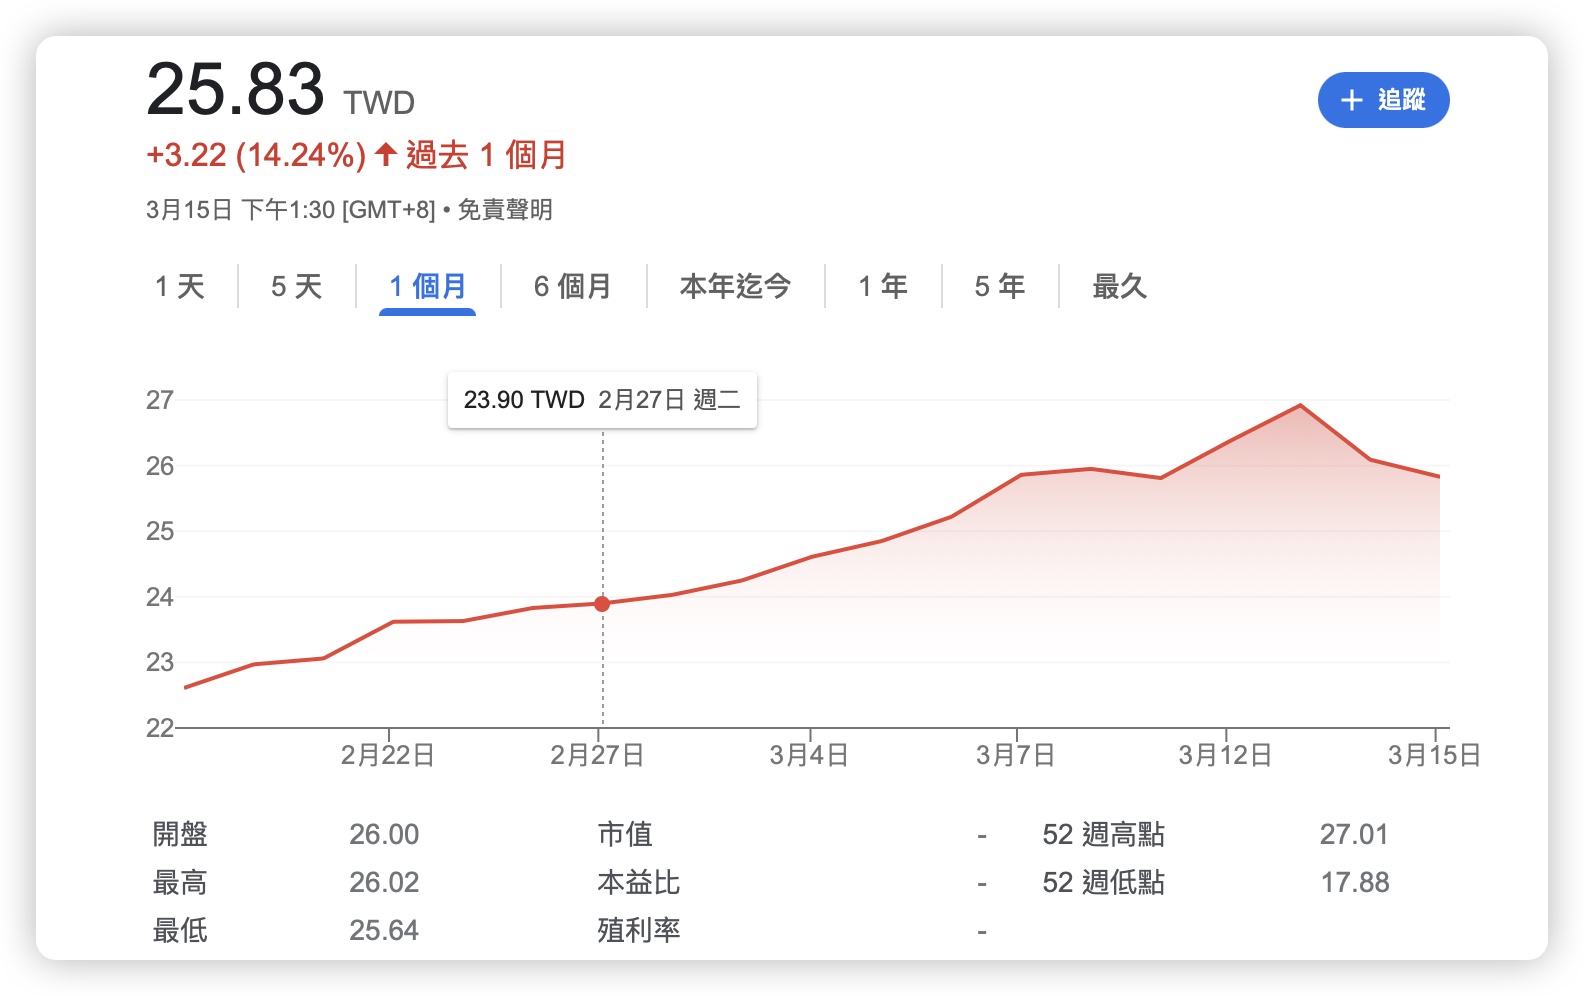Switch to the 最久 max range tab

(x=1120, y=287)
